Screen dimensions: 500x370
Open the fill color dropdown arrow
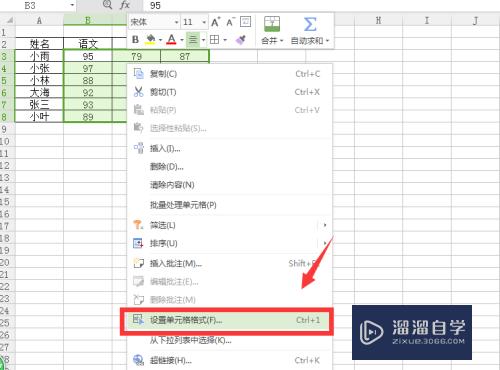click(160, 40)
